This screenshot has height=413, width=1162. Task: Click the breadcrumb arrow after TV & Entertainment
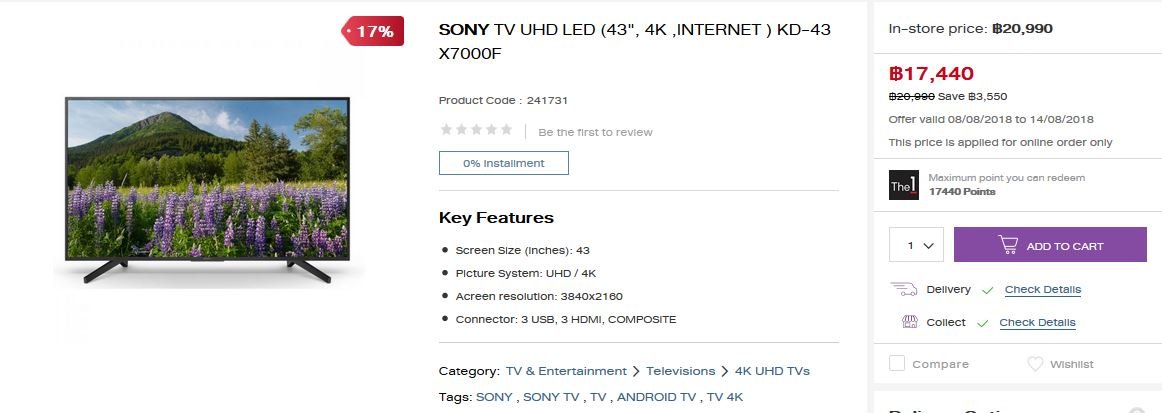(636, 371)
